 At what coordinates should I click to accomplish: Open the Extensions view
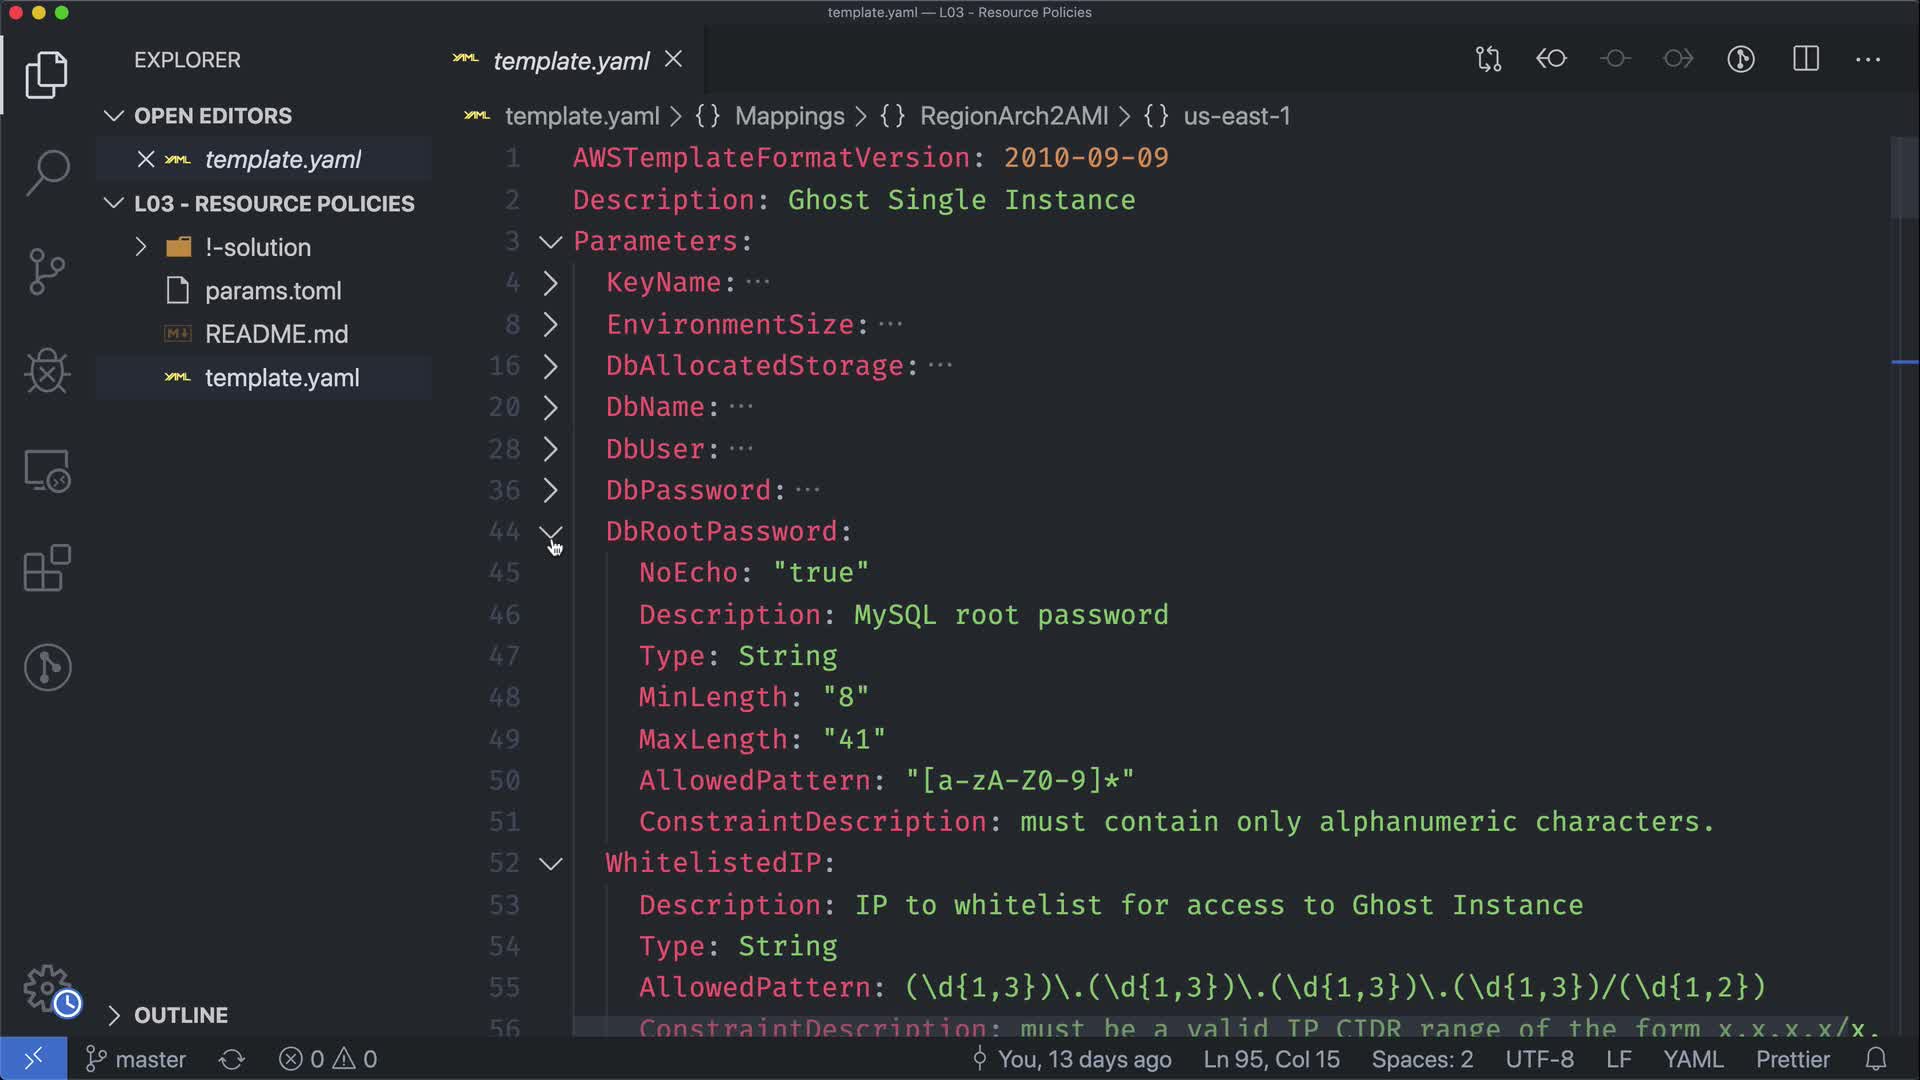click(x=47, y=569)
